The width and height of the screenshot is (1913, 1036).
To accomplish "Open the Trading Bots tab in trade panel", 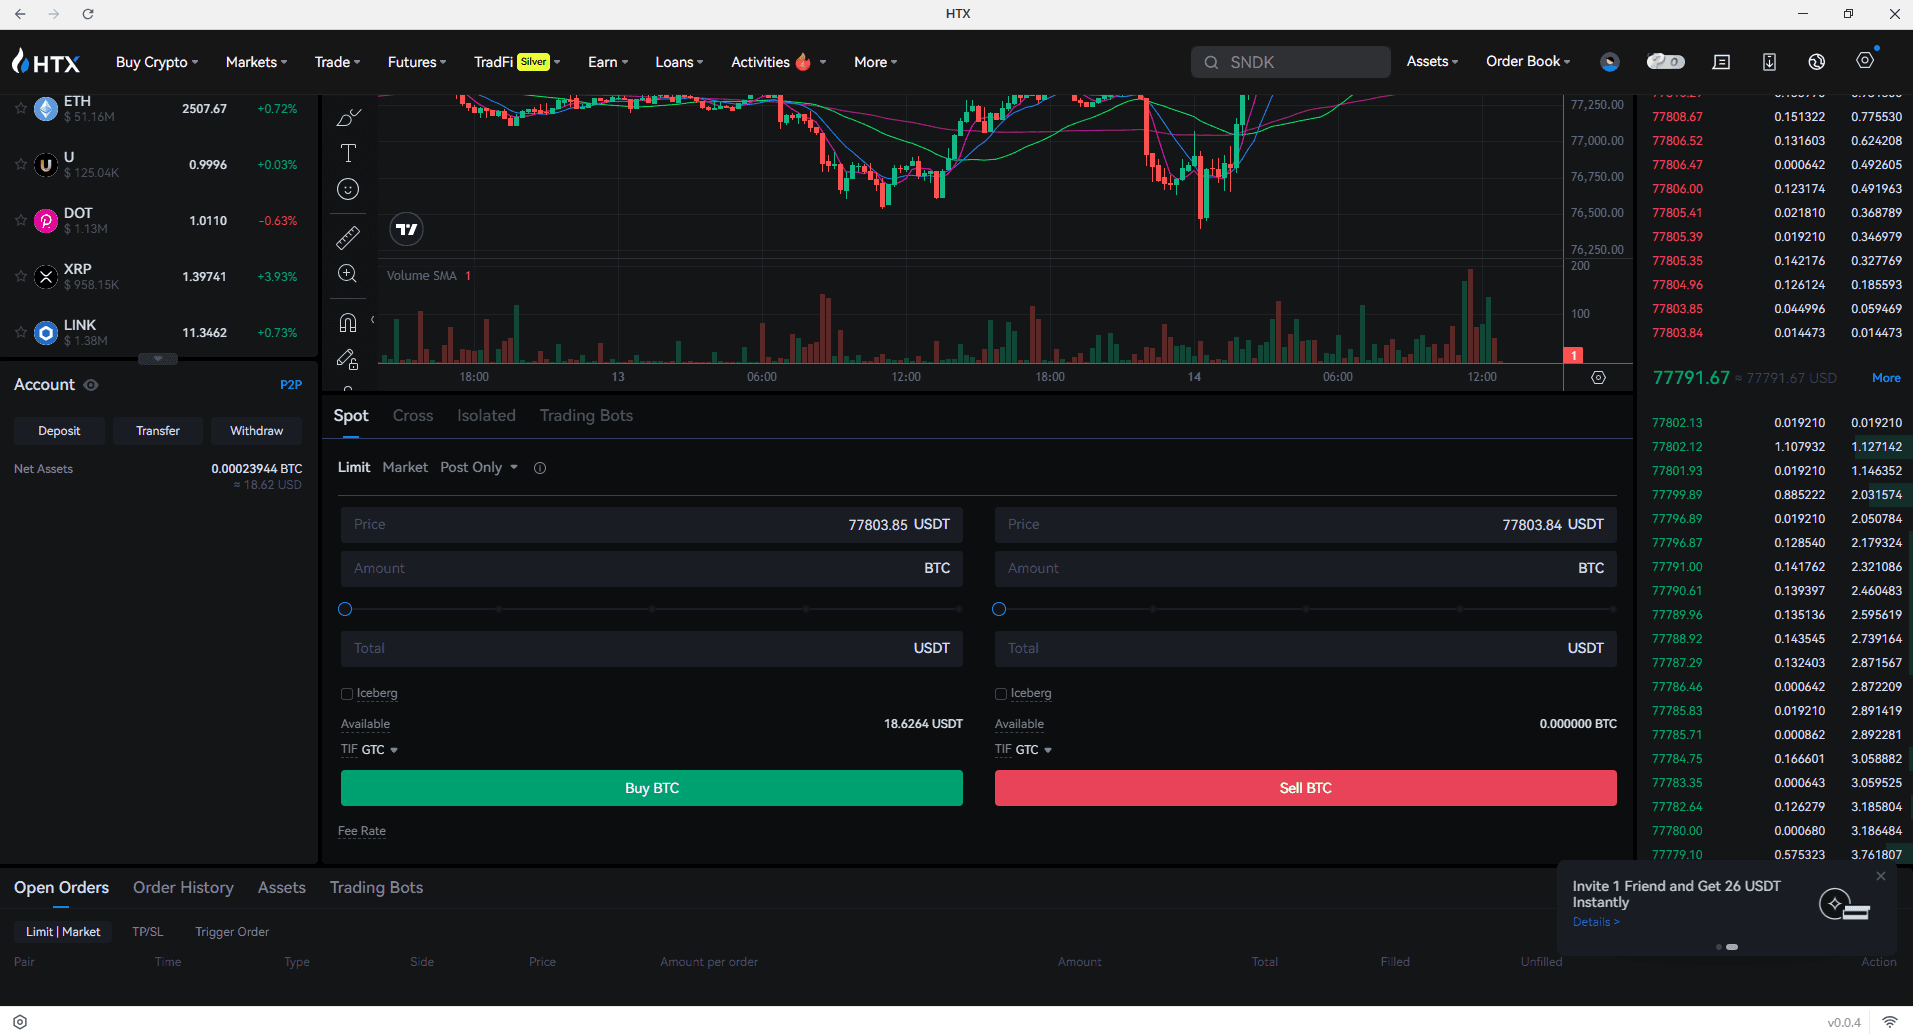I will coord(586,416).
